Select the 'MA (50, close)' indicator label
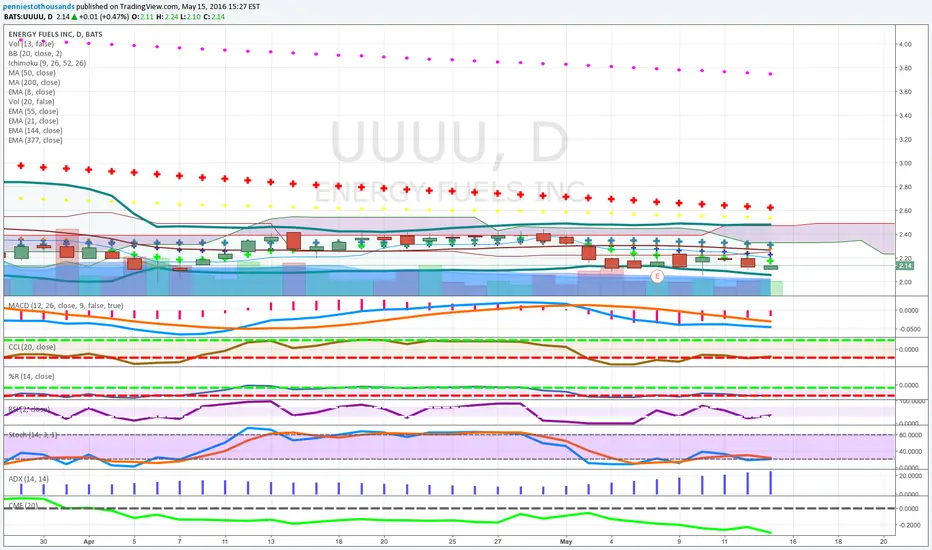932x550 pixels. (x=32, y=73)
